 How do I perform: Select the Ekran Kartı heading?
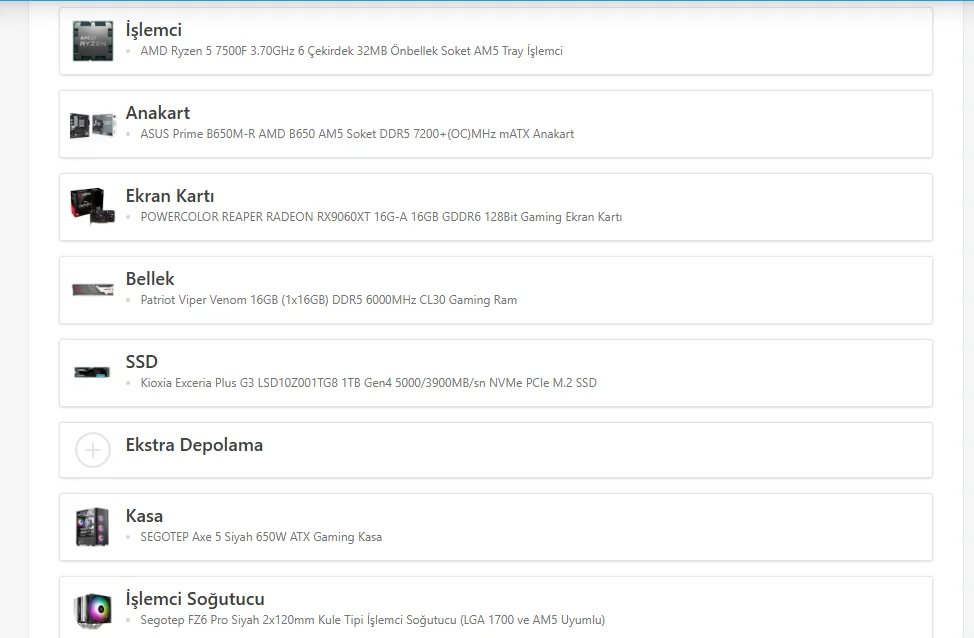[170, 196]
